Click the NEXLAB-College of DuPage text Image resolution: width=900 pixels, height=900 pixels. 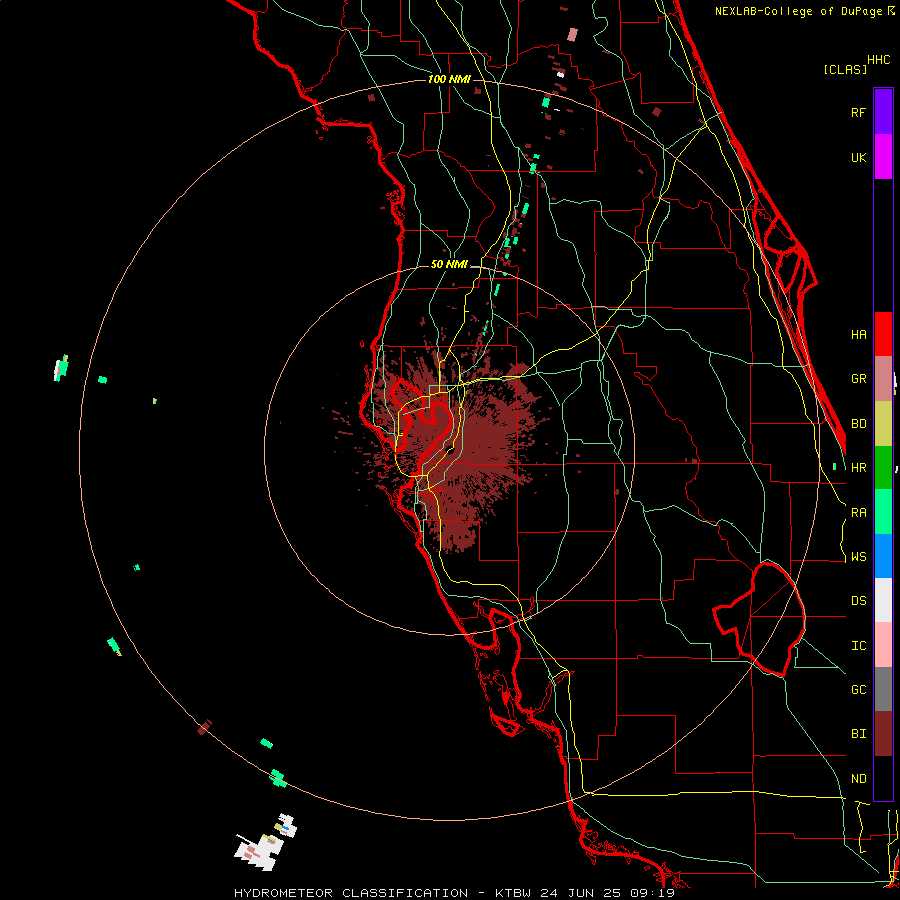(798, 11)
